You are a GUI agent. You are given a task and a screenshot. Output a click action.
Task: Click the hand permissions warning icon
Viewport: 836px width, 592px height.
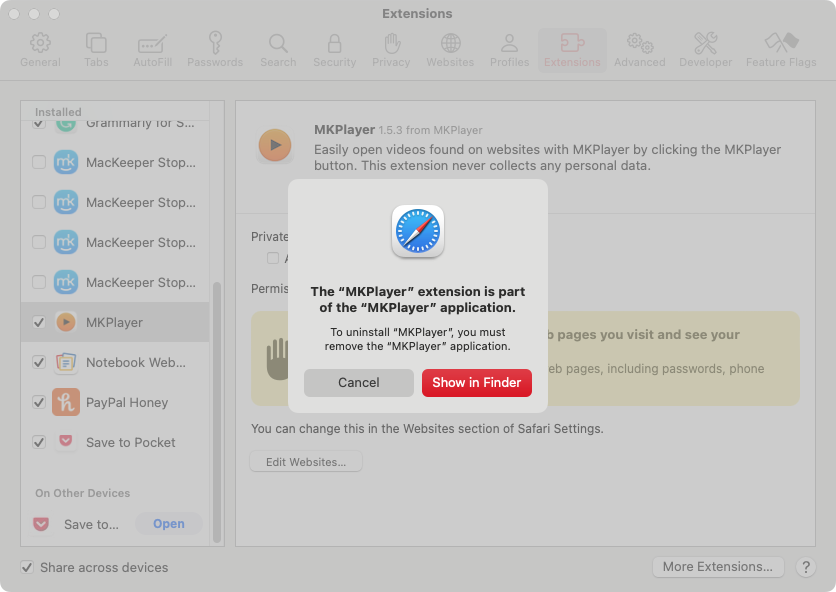[x=277, y=359]
